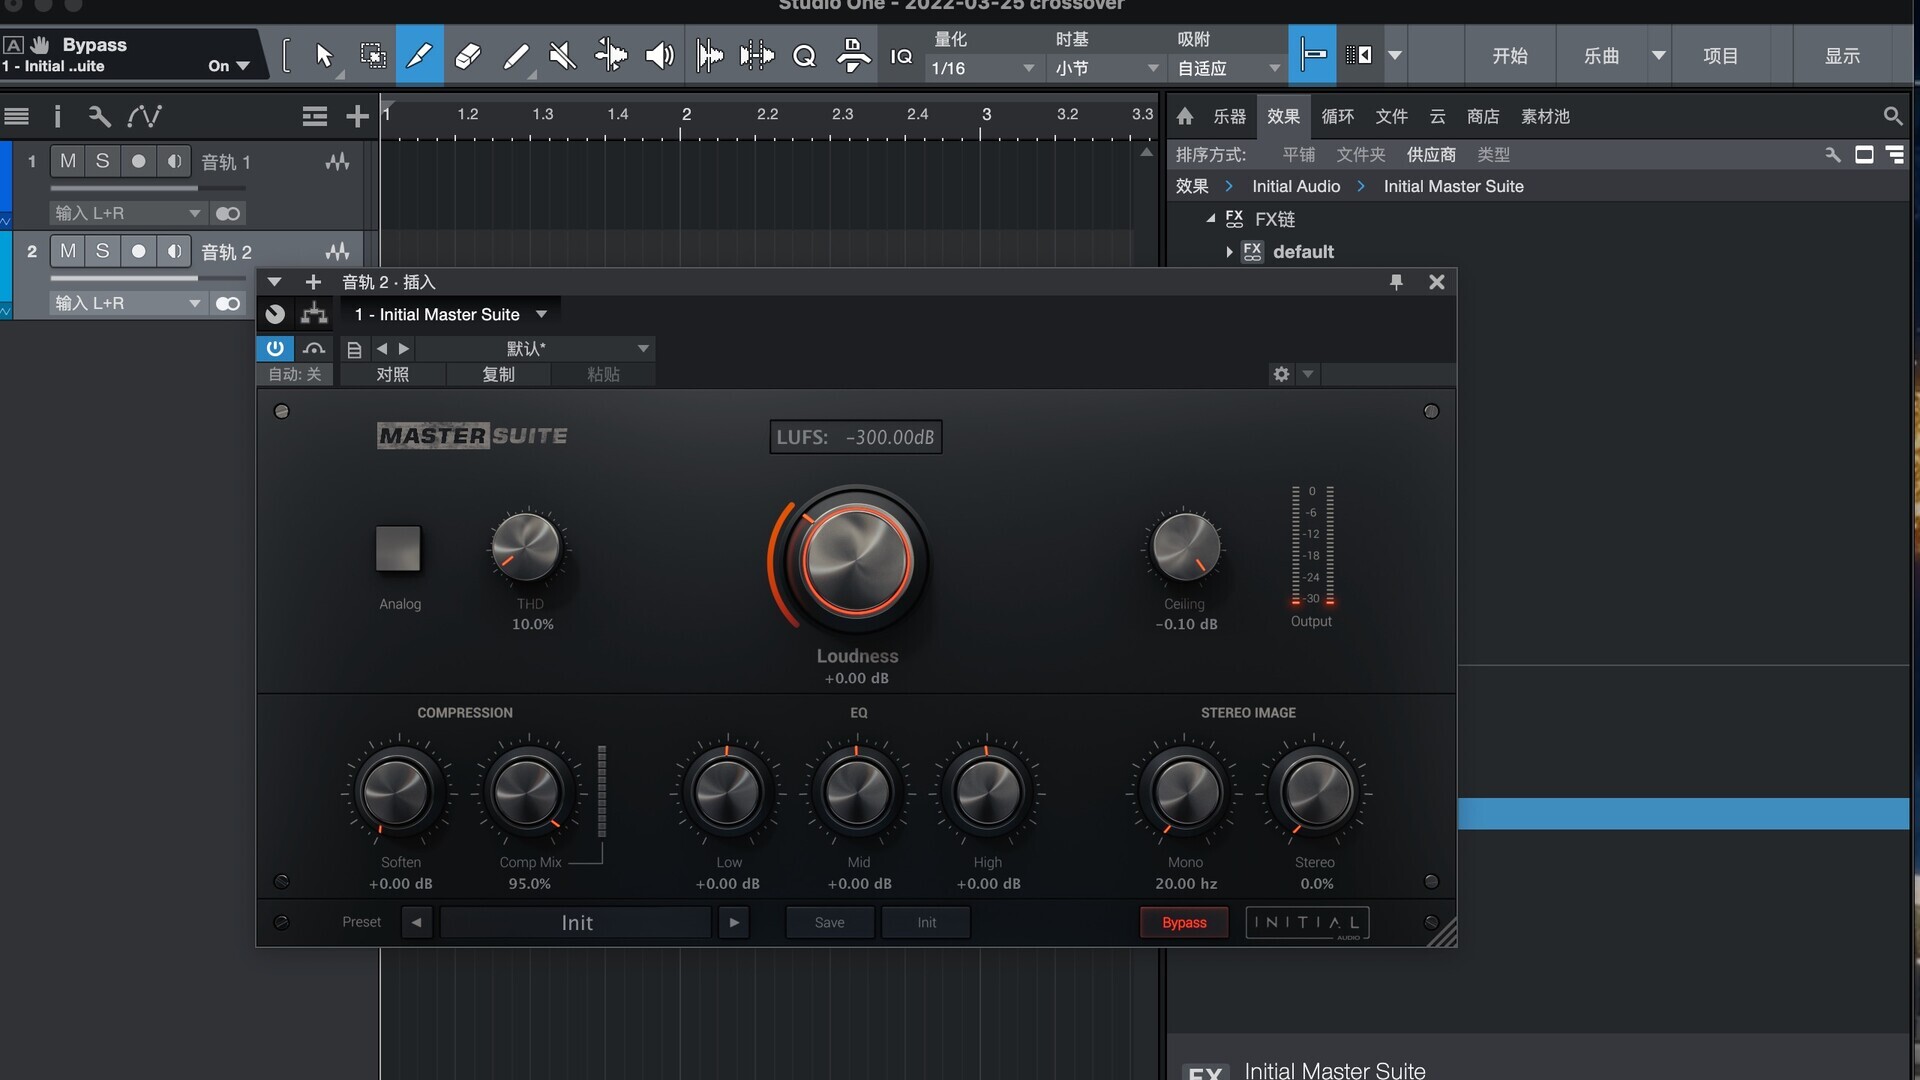
Task: Select the Range selection tool
Action: point(373,56)
